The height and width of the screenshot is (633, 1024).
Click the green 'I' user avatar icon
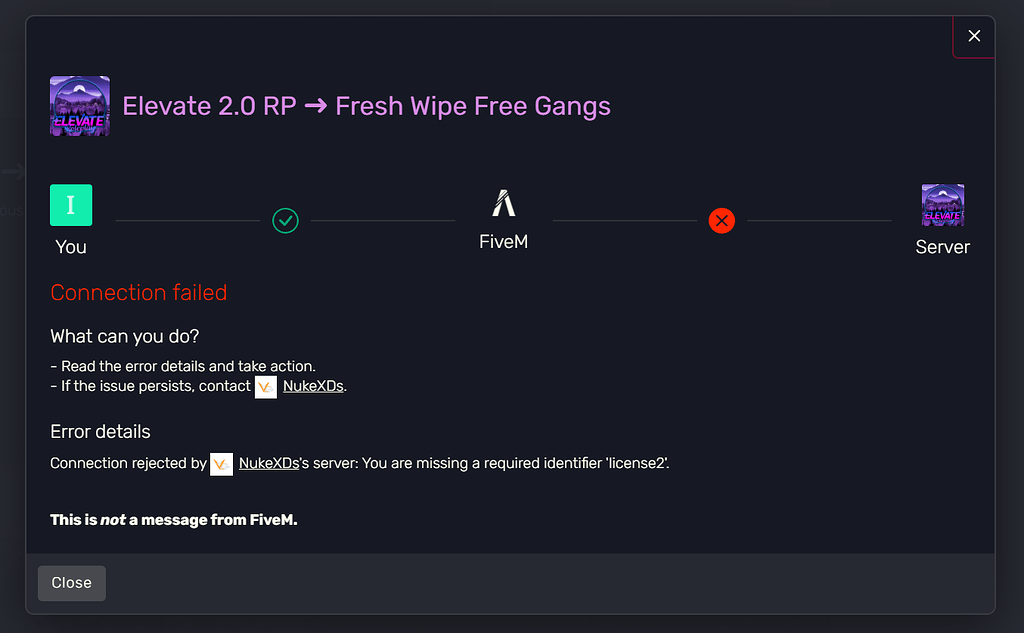71,205
